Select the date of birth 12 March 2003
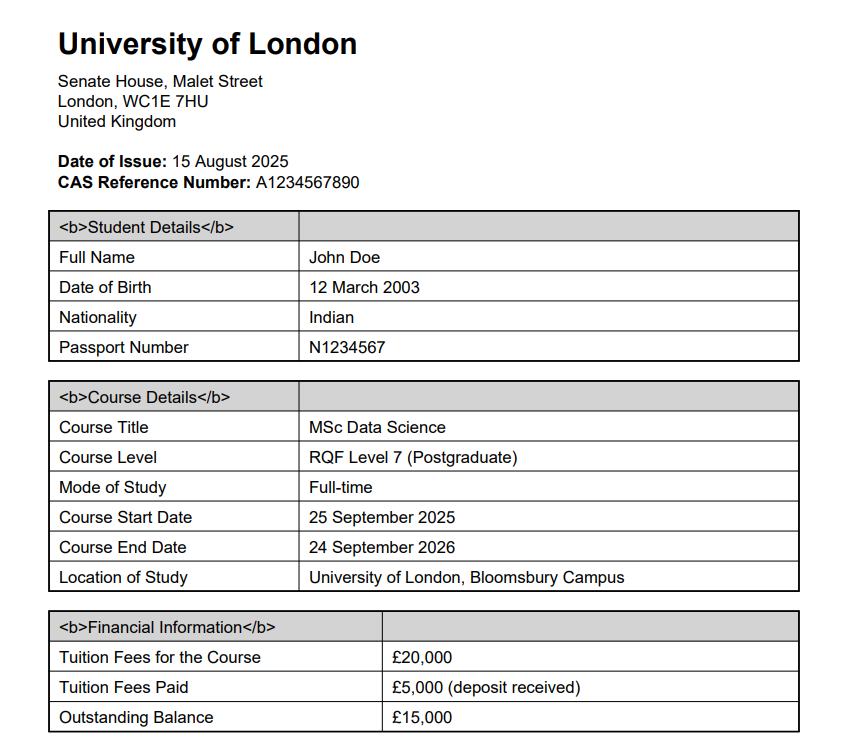The height and width of the screenshot is (747, 856). pyautogui.click(x=364, y=287)
